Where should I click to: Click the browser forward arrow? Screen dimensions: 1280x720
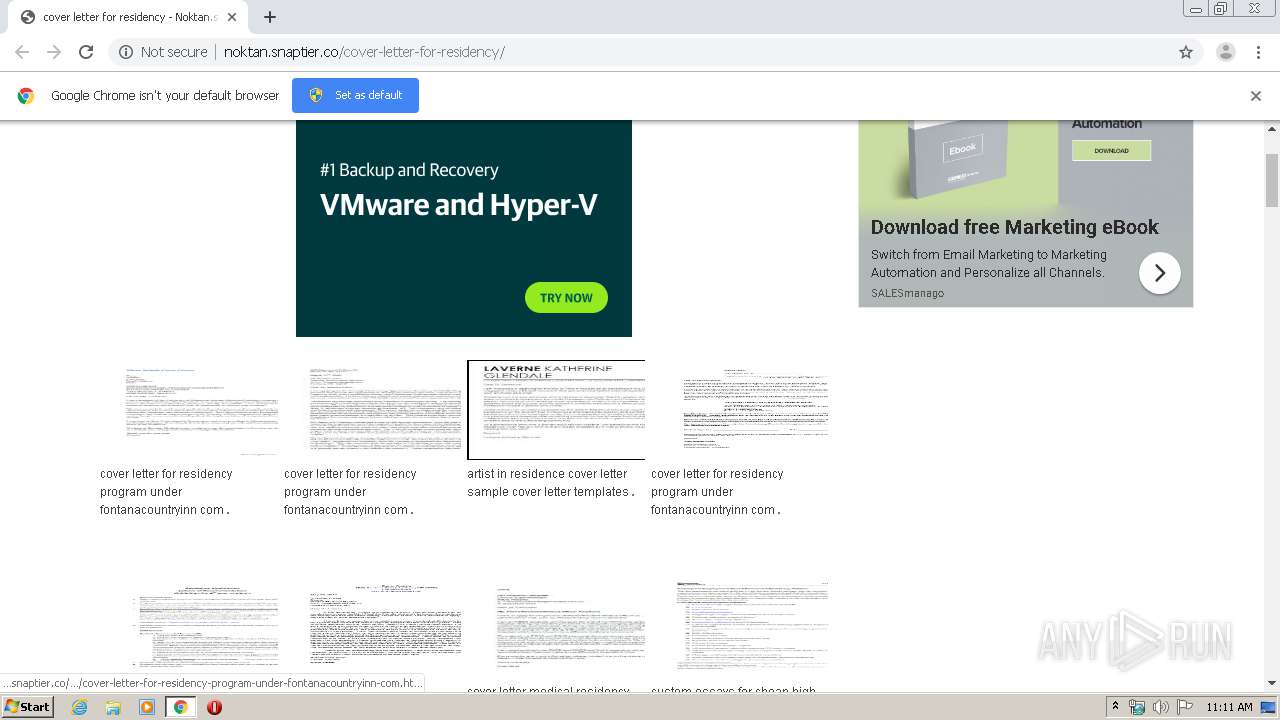tap(54, 52)
